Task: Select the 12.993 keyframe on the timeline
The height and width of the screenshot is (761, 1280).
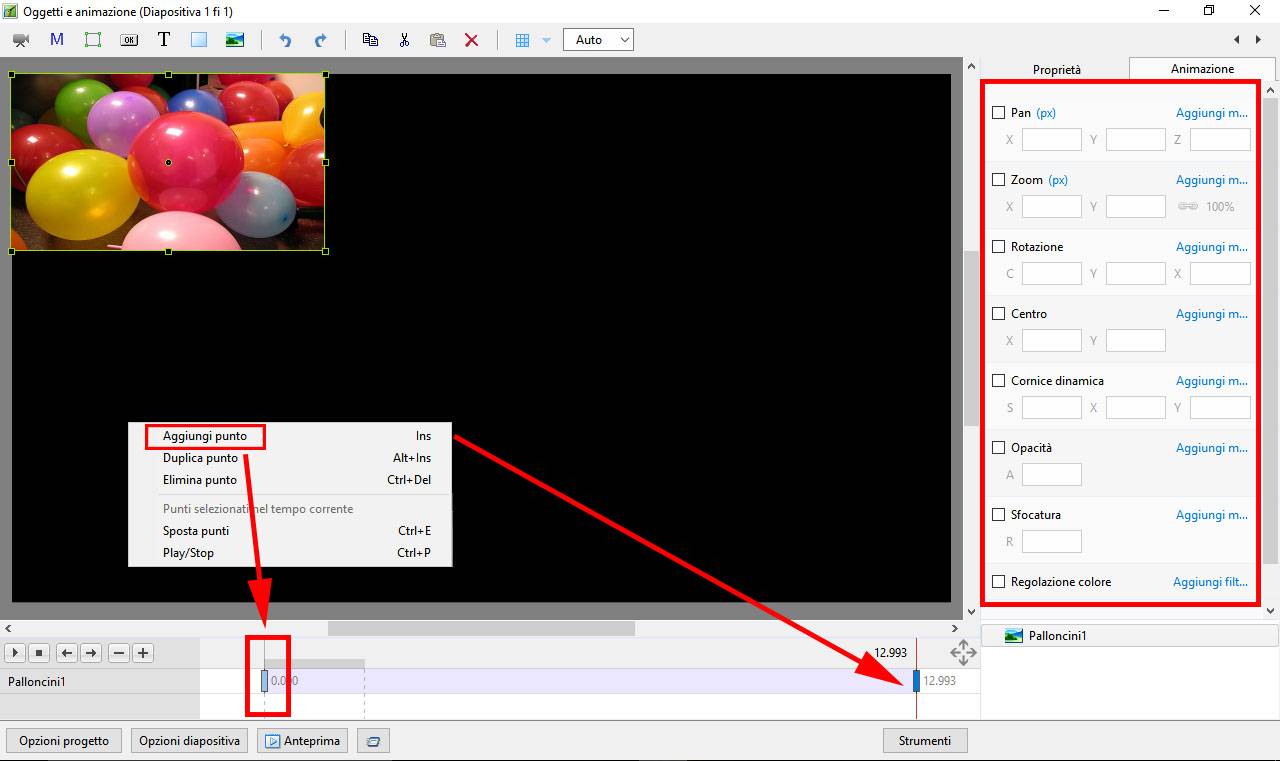Action: tap(916, 681)
